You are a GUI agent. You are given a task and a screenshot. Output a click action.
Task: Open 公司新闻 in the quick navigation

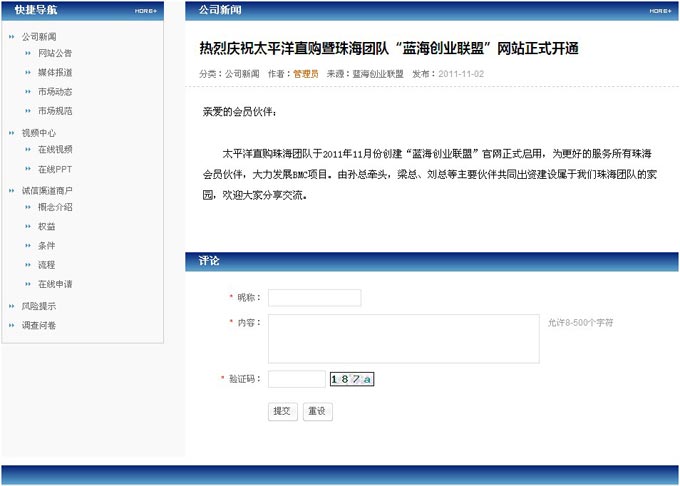(39, 37)
